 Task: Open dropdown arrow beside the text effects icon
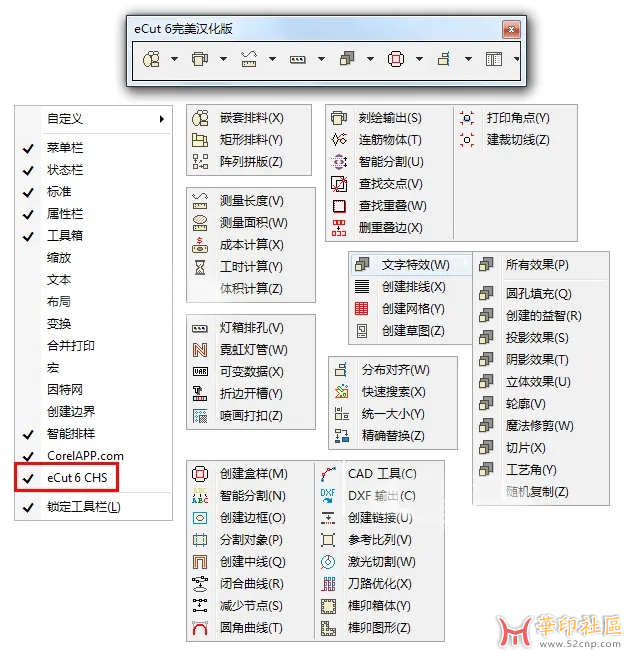click(370, 59)
